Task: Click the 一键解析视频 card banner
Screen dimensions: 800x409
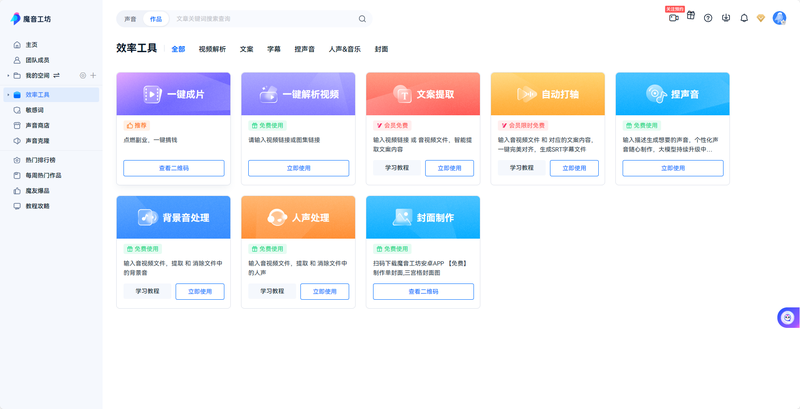Action: tap(298, 94)
